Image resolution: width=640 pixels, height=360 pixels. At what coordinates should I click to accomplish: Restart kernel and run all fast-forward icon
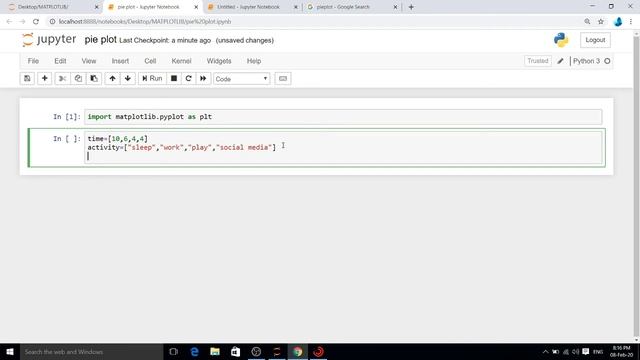click(x=203, y=78)
